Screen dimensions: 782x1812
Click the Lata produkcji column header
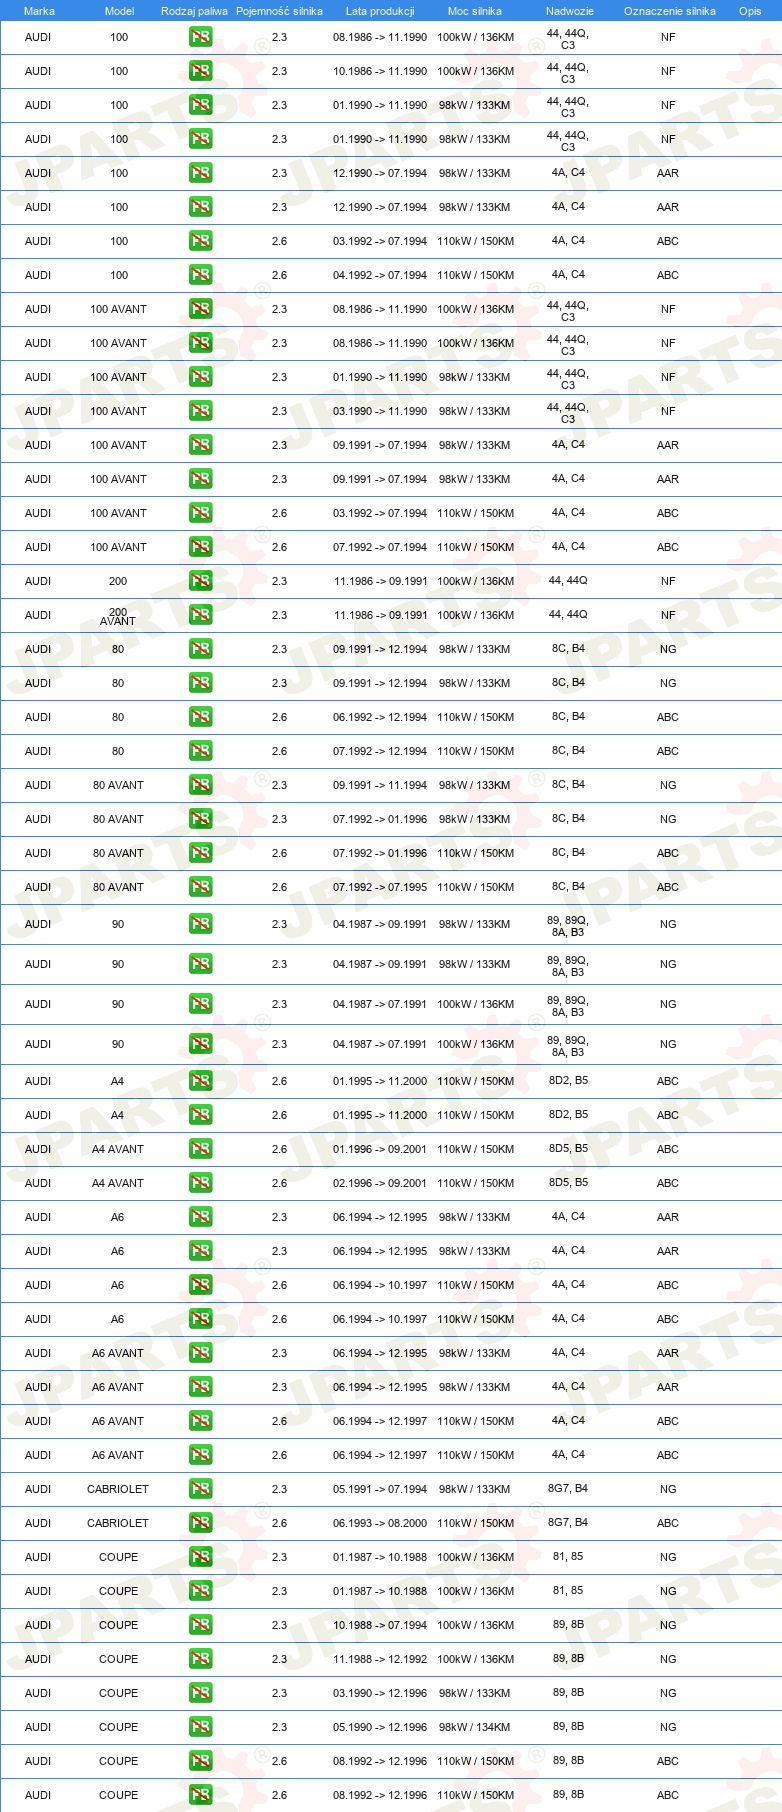[380, 11]
